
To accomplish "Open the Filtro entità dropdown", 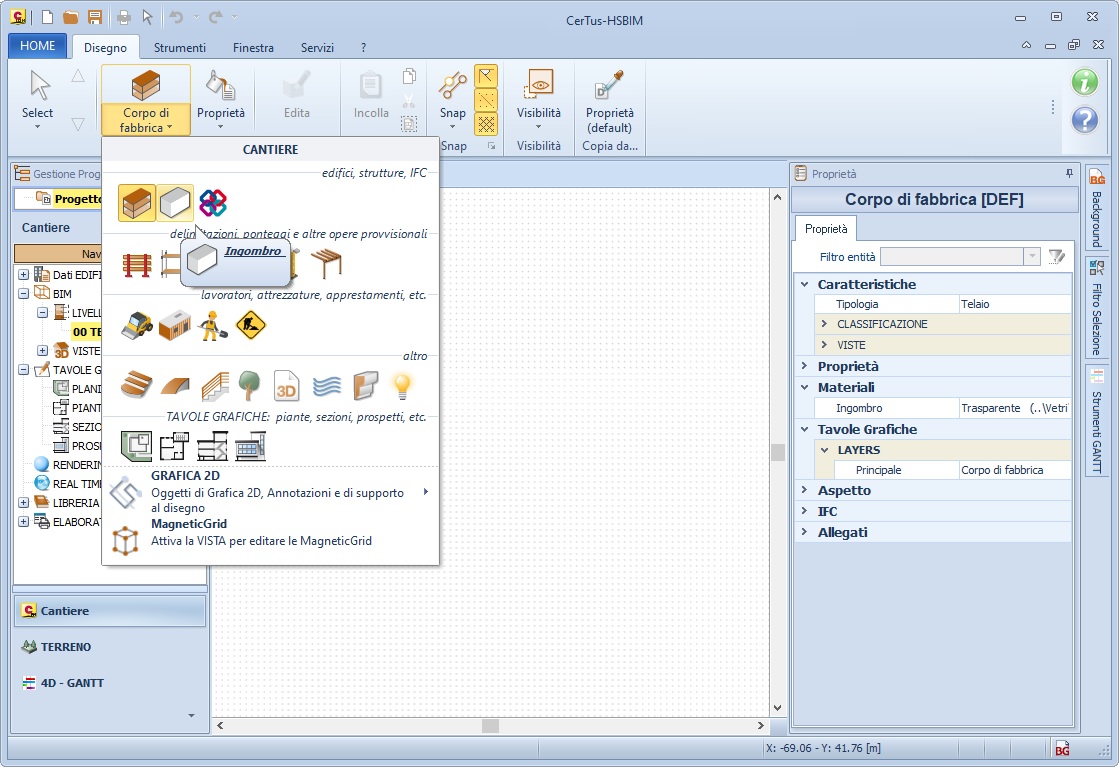I will pyautogui.click(x=1031, y=257).
